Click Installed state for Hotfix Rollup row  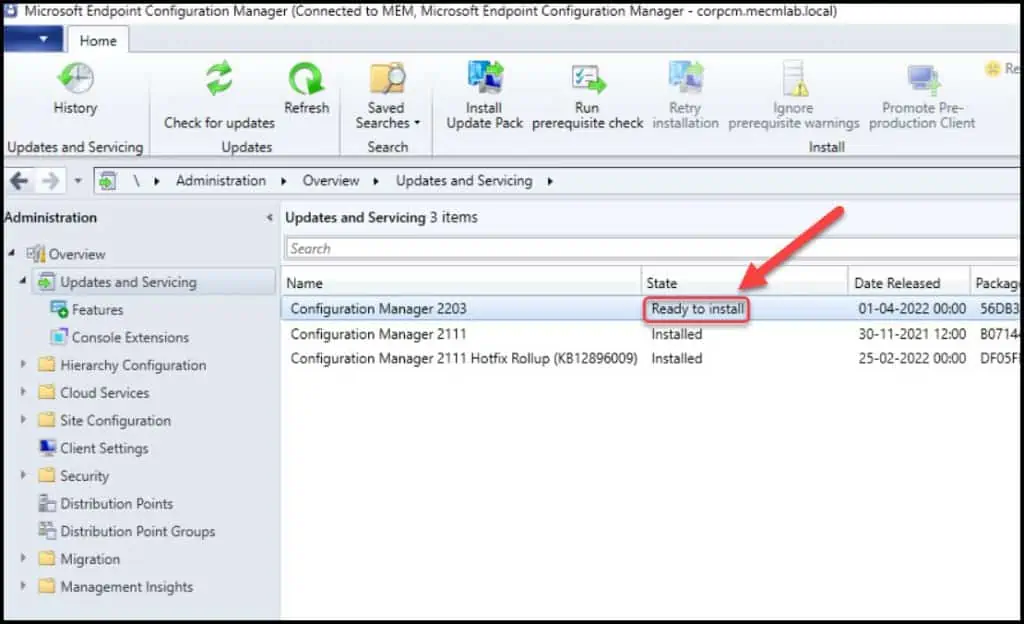[677, 358]
